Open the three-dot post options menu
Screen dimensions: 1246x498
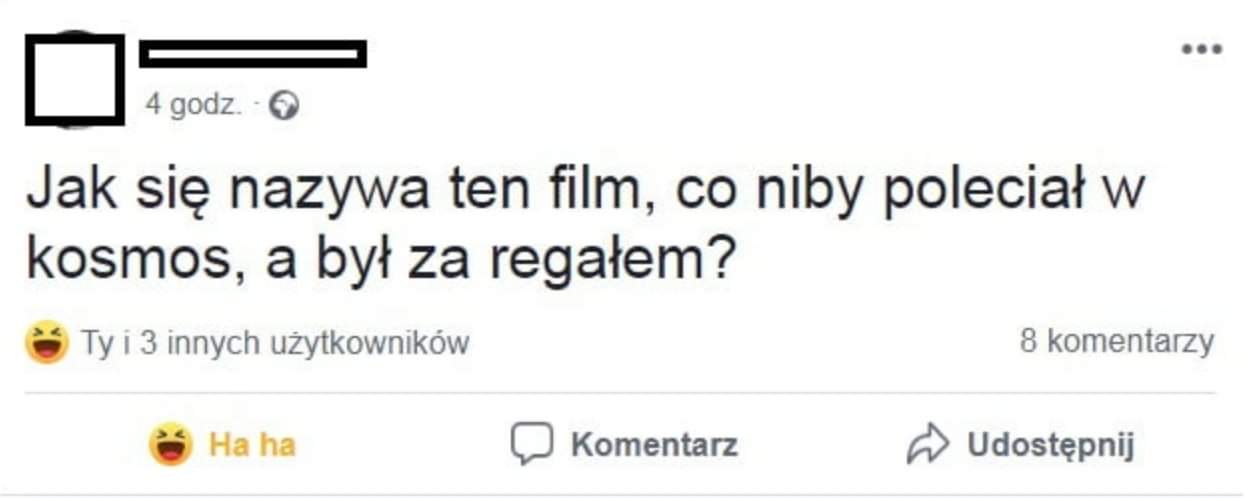(1201, 49)
